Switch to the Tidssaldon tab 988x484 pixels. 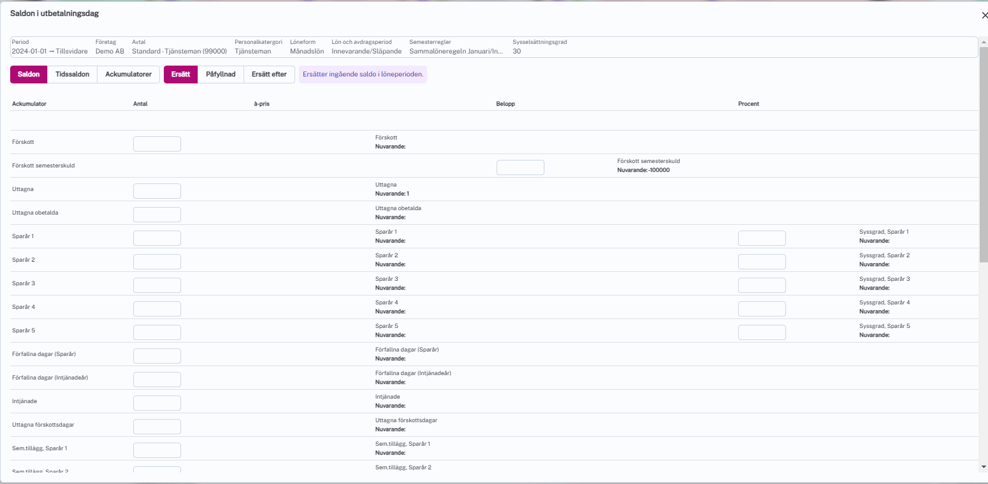(72, 74)
